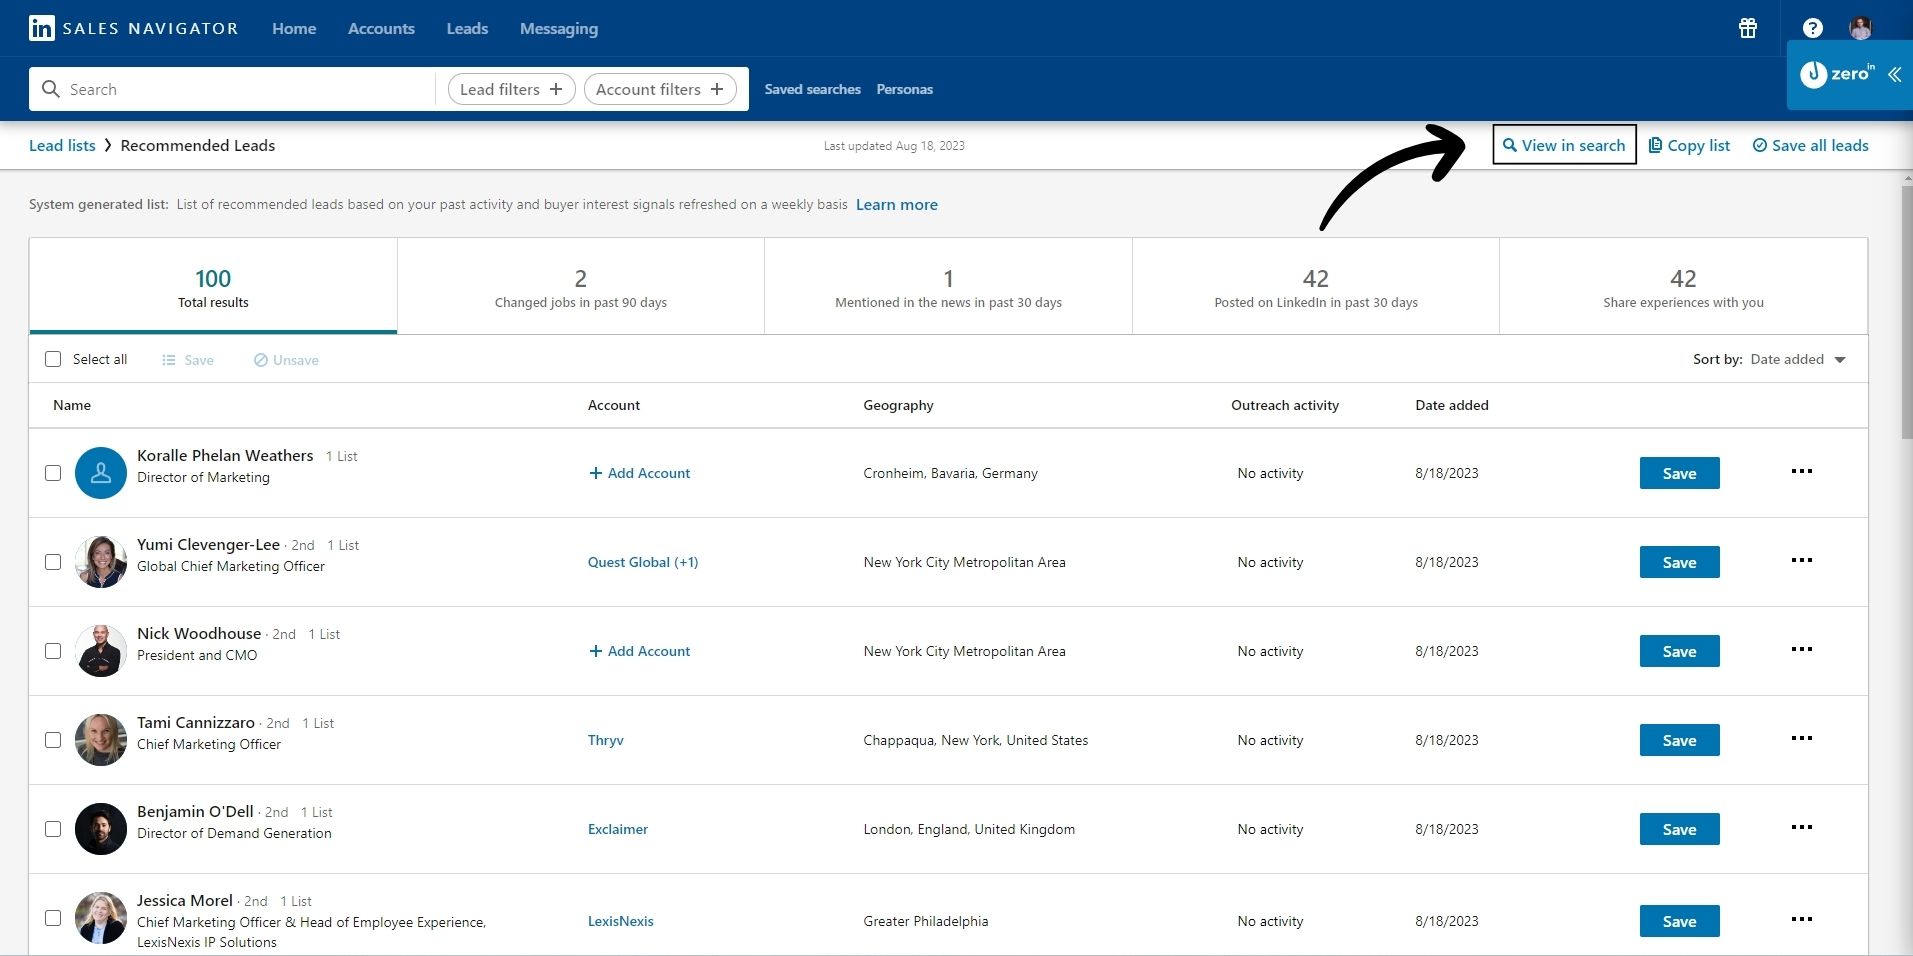This screenshot has height=956, width=1913.
Task: Tick the checkbox for Koralle Phelan Weathers
Action: tap(53, 473)
